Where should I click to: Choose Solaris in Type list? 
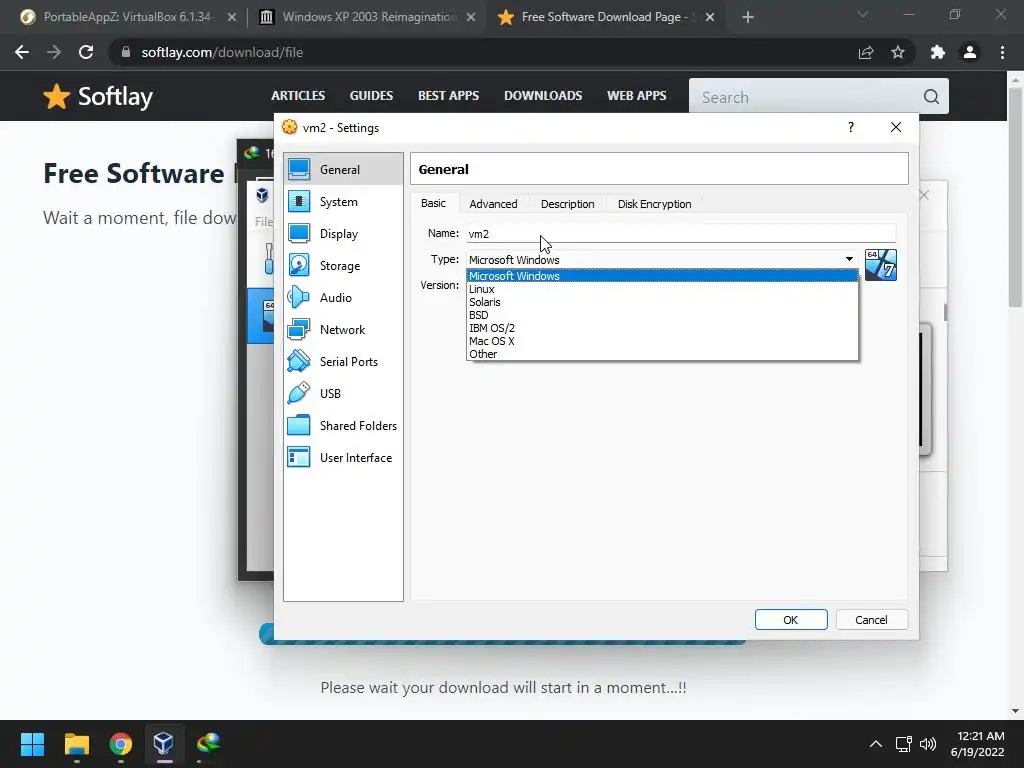pyautogui.click(x=662, y=302)
